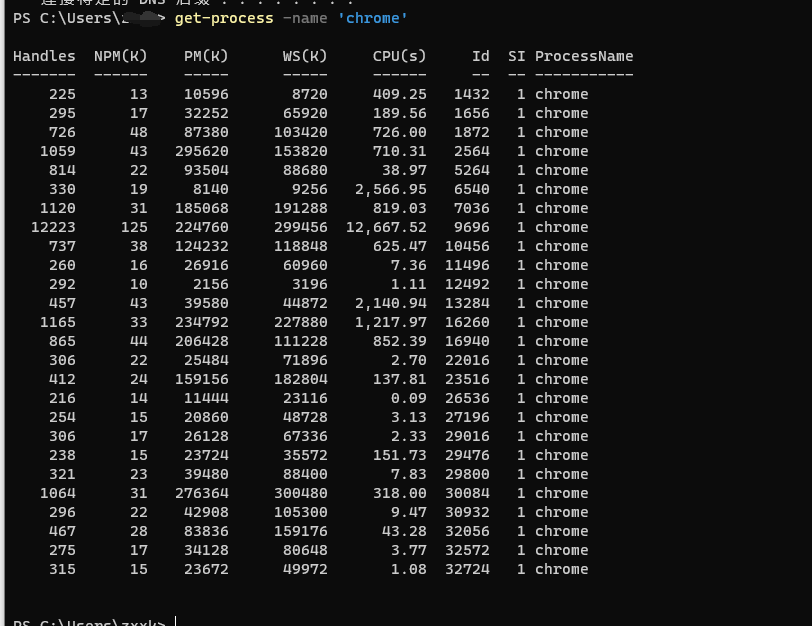Click the Id column header
812x626 pixels.
coord(481,56)
